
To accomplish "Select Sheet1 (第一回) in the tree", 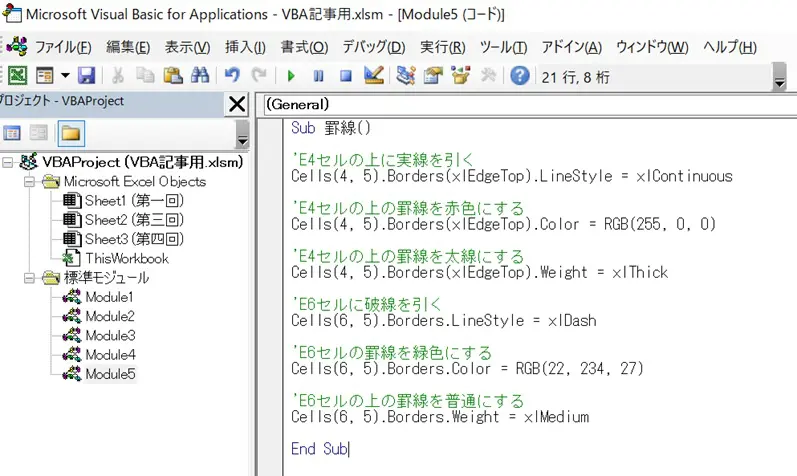I will [x=134, y=201].
